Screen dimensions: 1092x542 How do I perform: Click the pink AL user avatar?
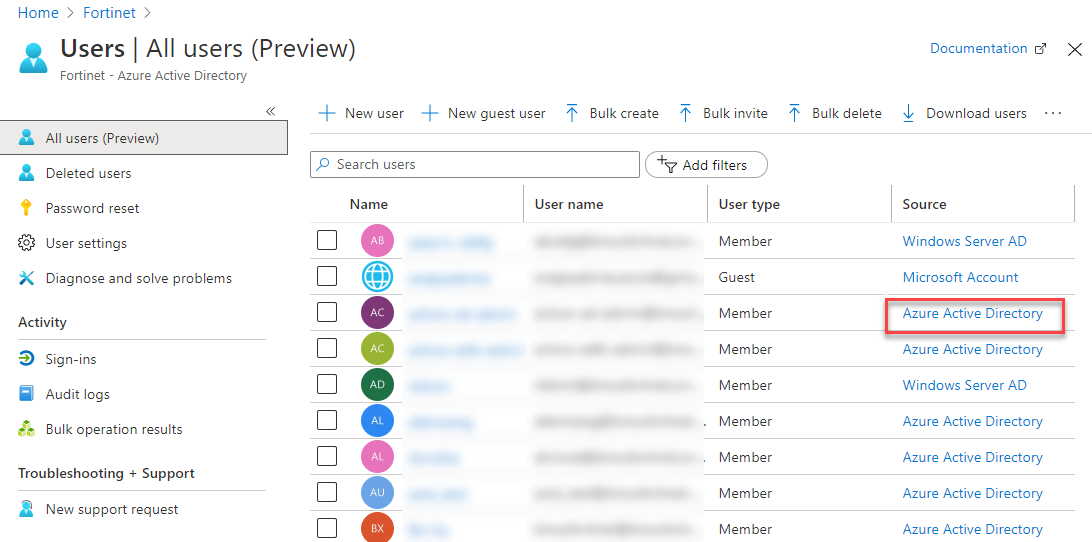coord(377,458)
